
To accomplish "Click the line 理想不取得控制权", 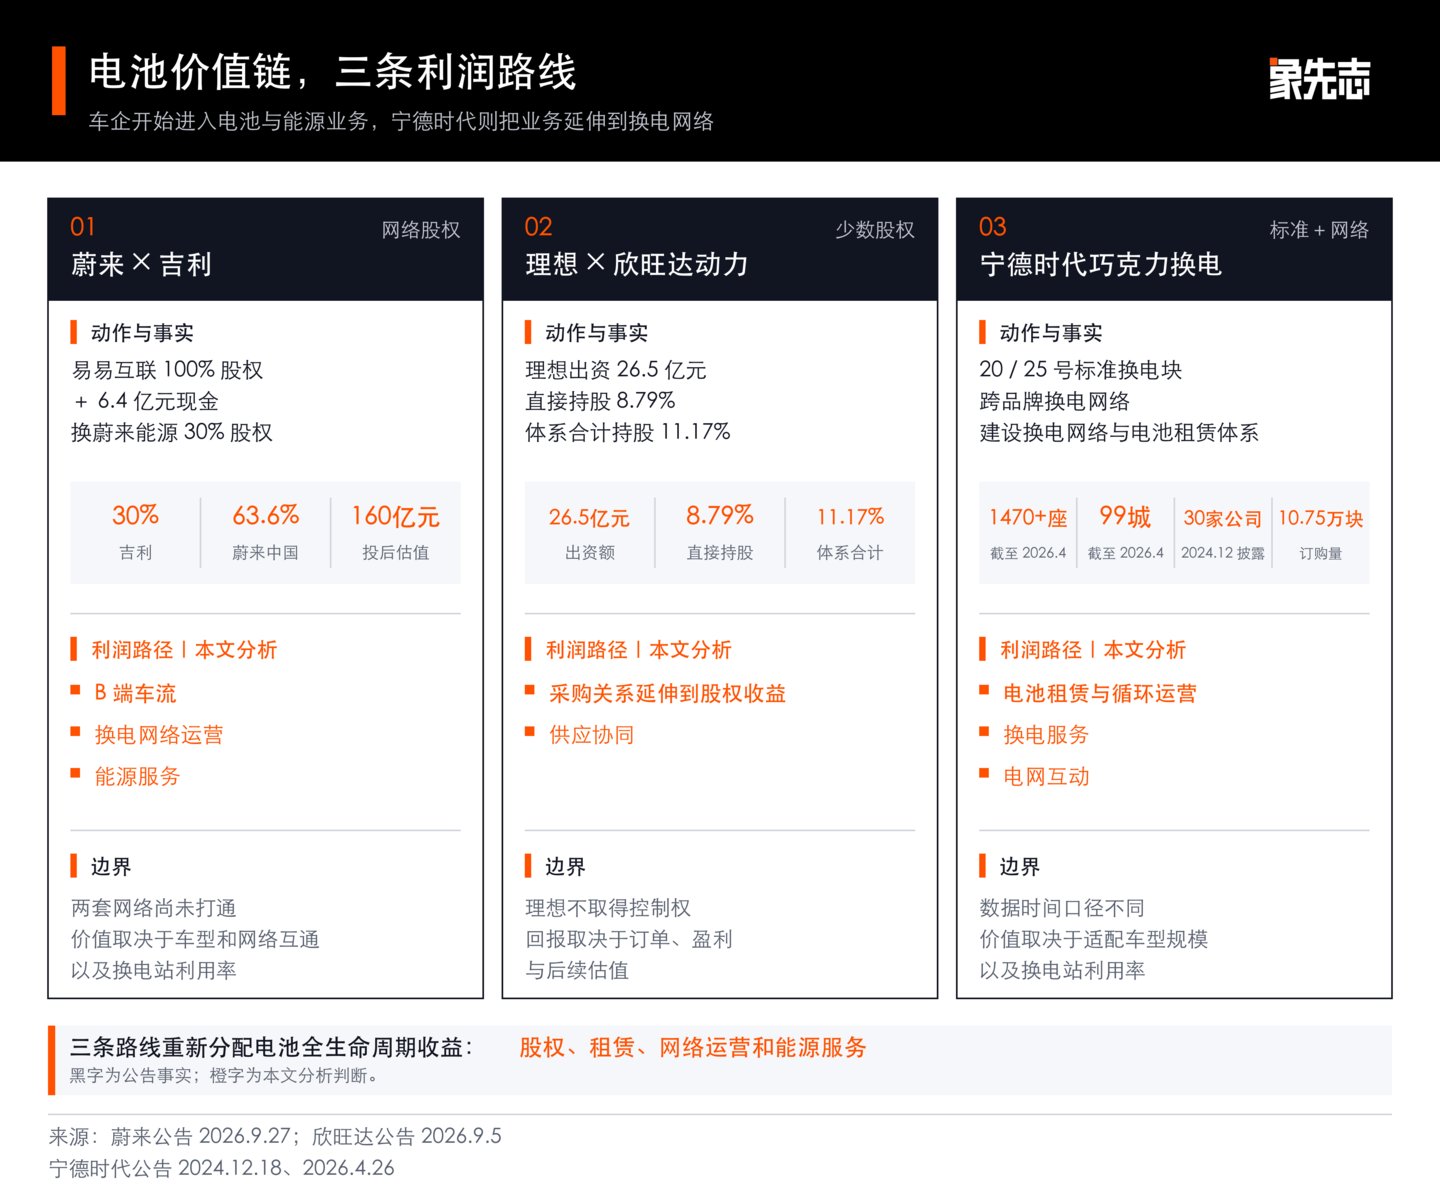I will click(608, 908).
